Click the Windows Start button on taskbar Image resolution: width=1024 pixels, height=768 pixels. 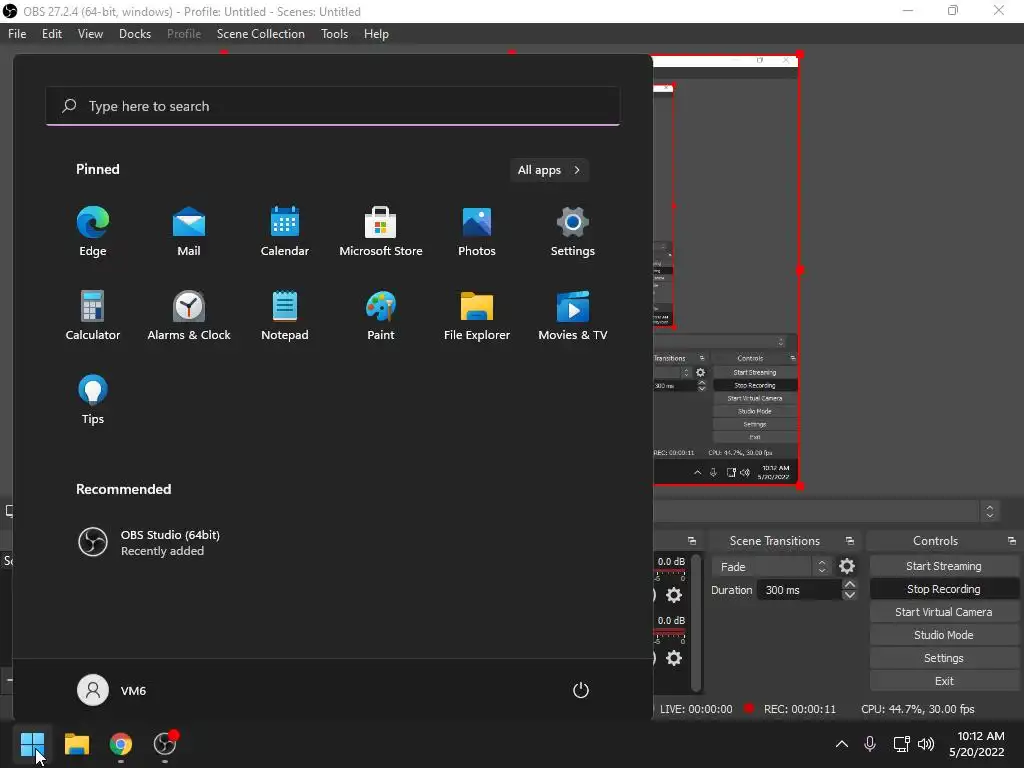32,744
